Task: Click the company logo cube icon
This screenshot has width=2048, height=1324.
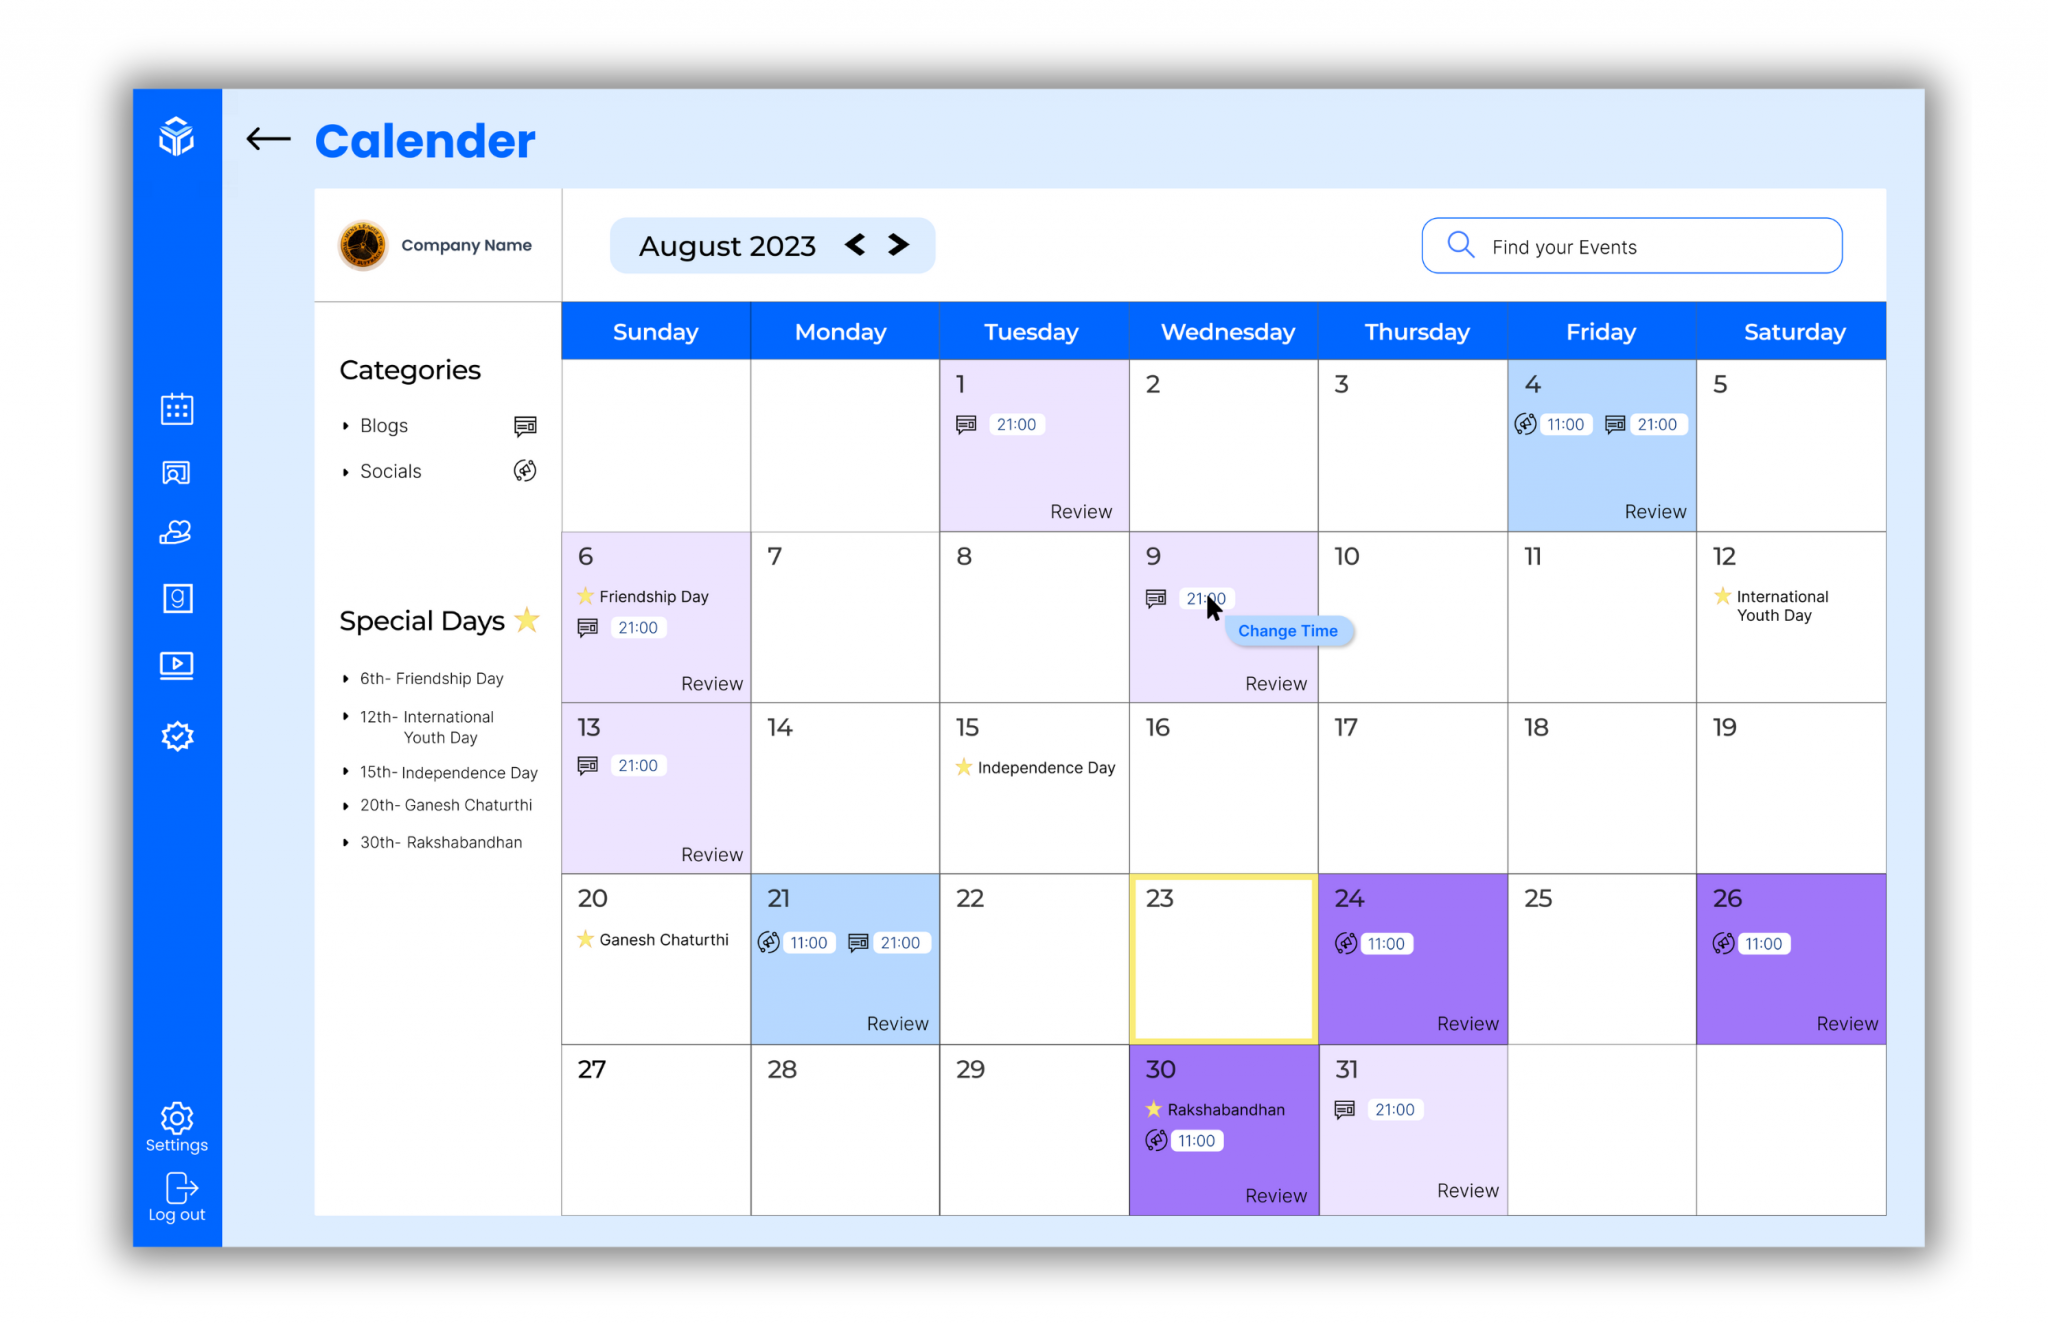Action: (175, 134)
